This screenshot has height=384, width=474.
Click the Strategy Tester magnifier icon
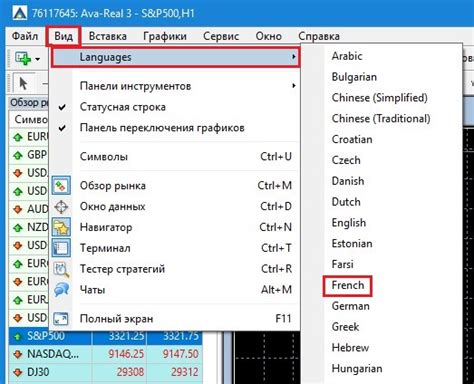(61, 269)
